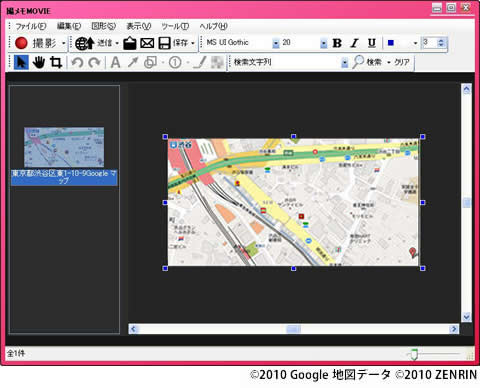Open the ヘルプ(H) menu
Image resolution: width=480 pixels, height=388 pixels.
213,26
